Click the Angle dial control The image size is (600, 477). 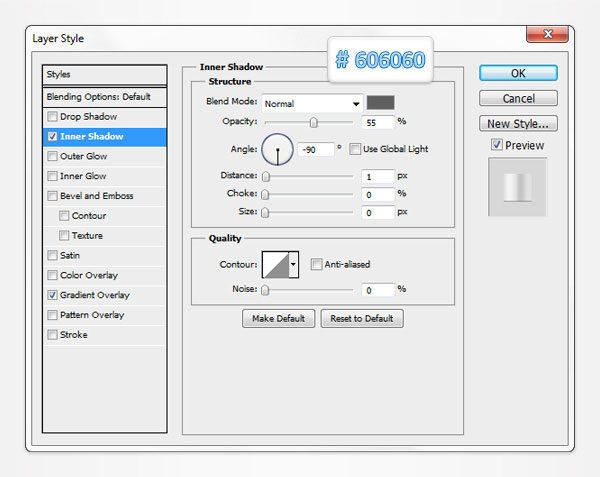[277, 149]
